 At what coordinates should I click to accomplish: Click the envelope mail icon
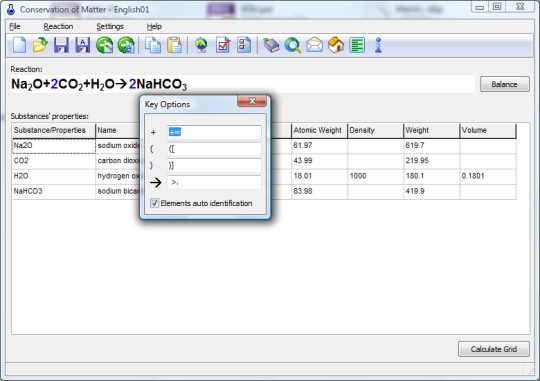point(314,45)
